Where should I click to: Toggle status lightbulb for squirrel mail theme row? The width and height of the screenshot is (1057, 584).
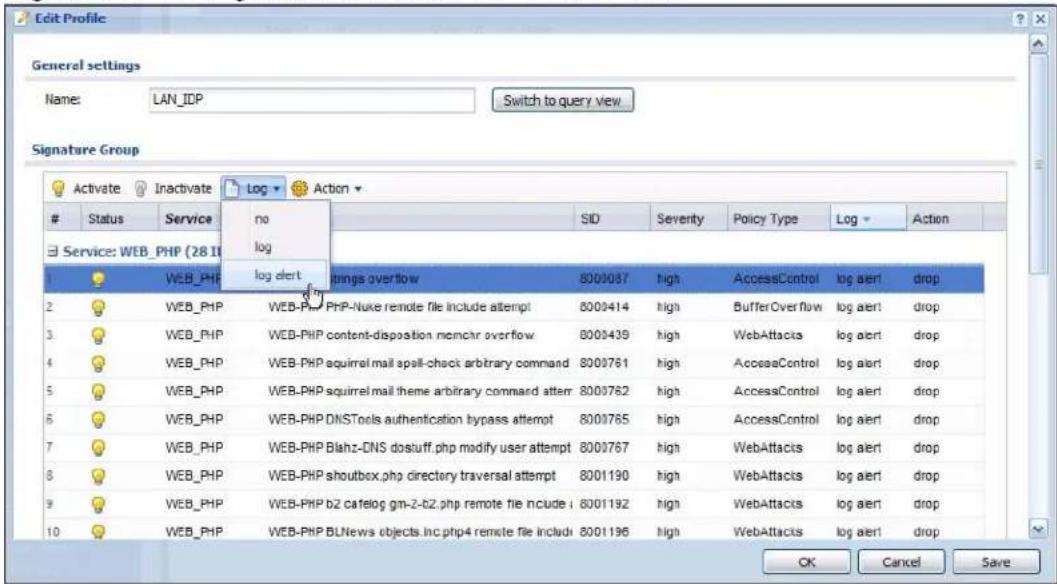[98, 392]
